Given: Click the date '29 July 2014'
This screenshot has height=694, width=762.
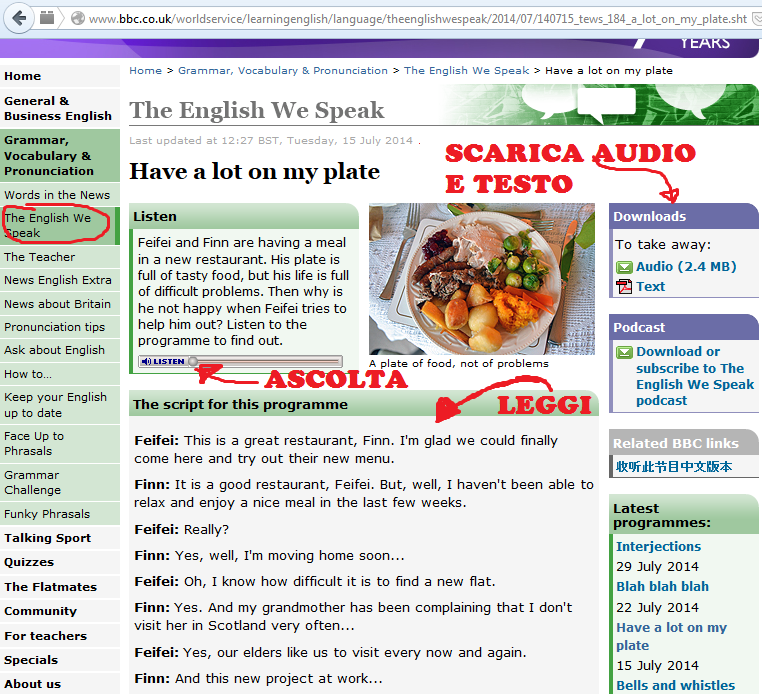Looking at the screenshot, I should tap(657, 567).
